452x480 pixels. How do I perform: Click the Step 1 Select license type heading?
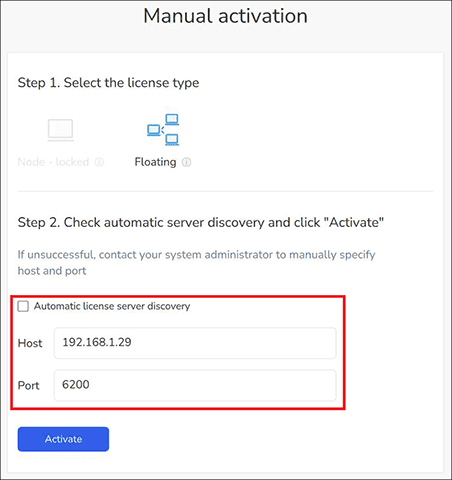tap(108, 83)
